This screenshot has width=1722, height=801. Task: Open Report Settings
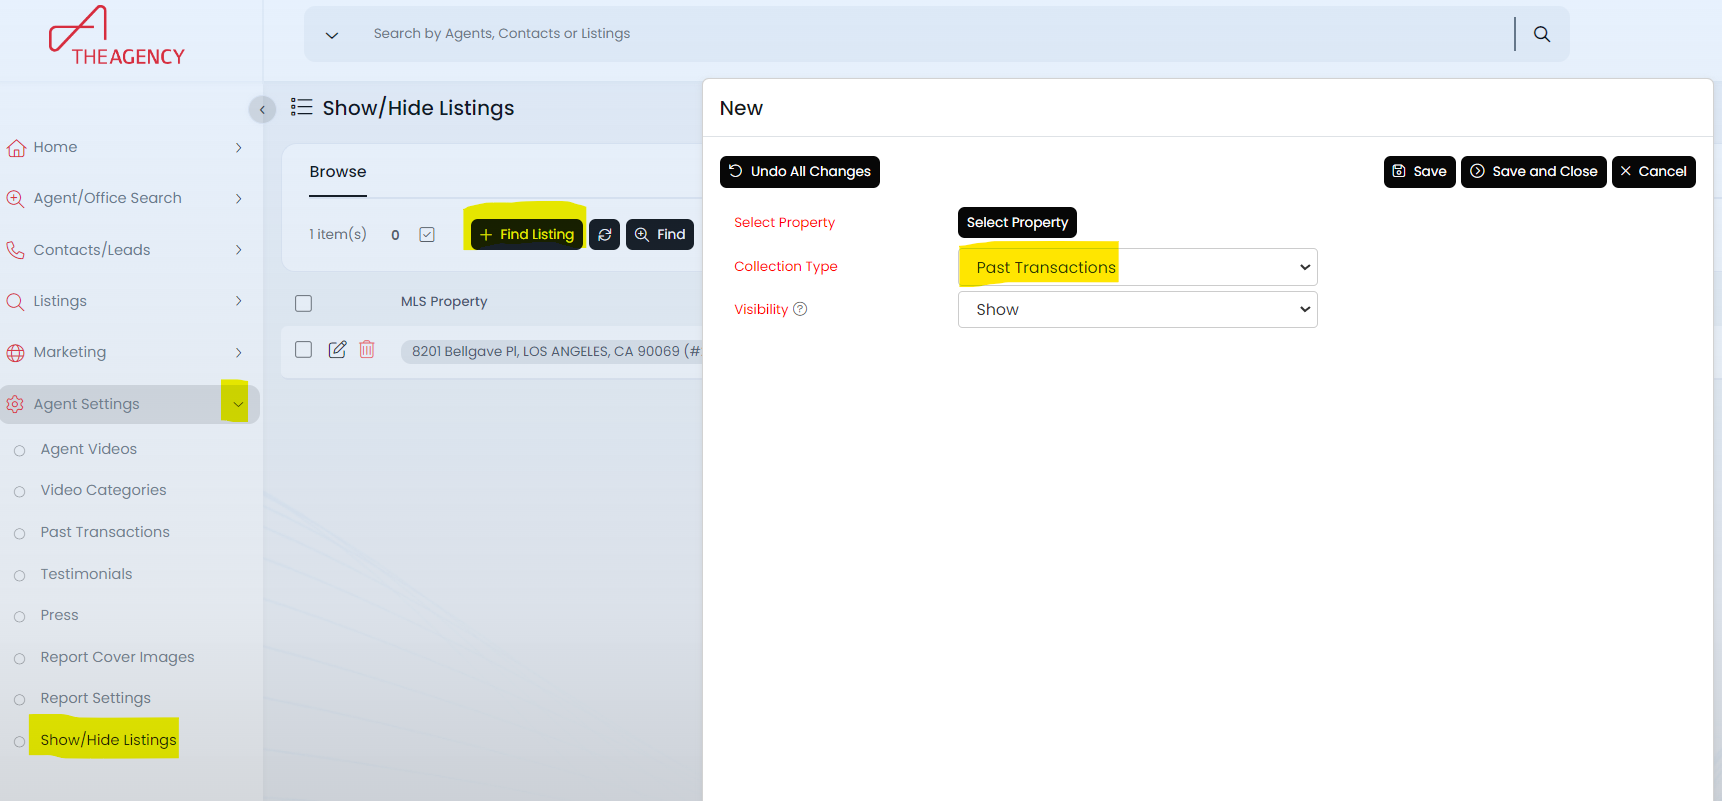[x=95, y=698]
